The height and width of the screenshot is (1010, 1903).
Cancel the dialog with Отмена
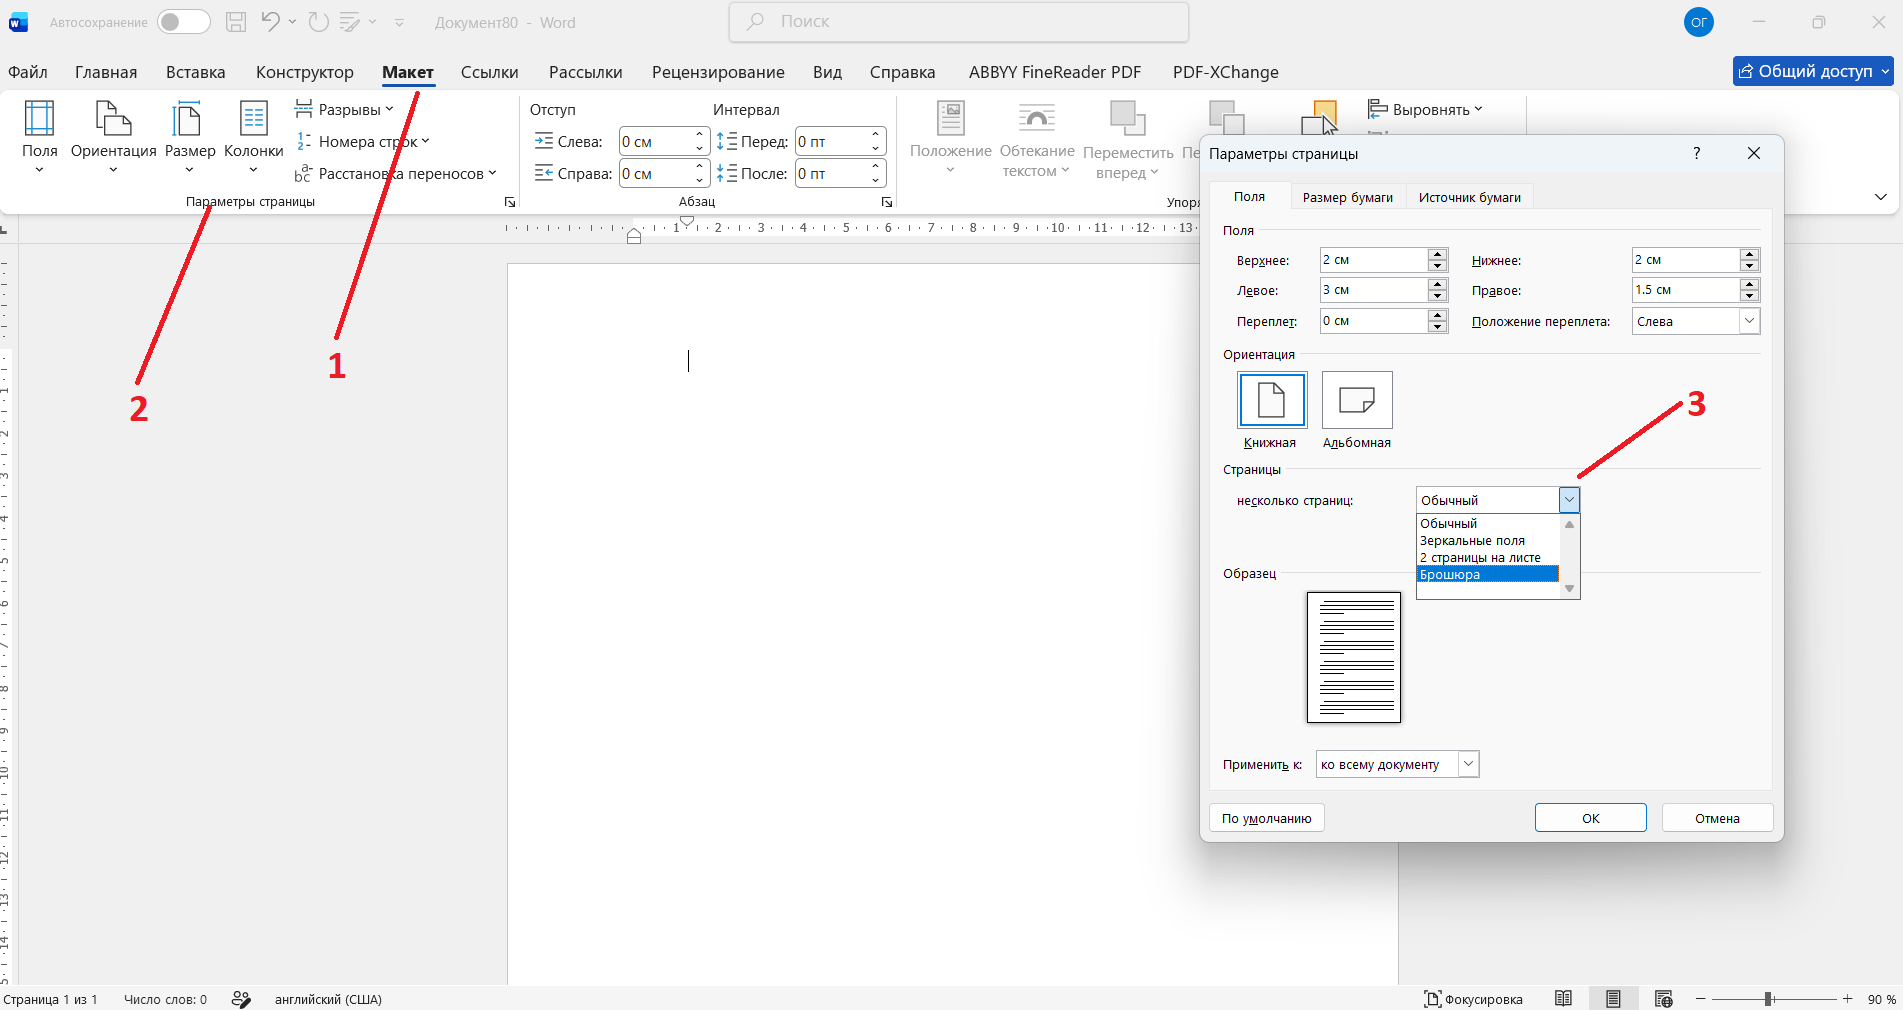tap(1717, 818)
